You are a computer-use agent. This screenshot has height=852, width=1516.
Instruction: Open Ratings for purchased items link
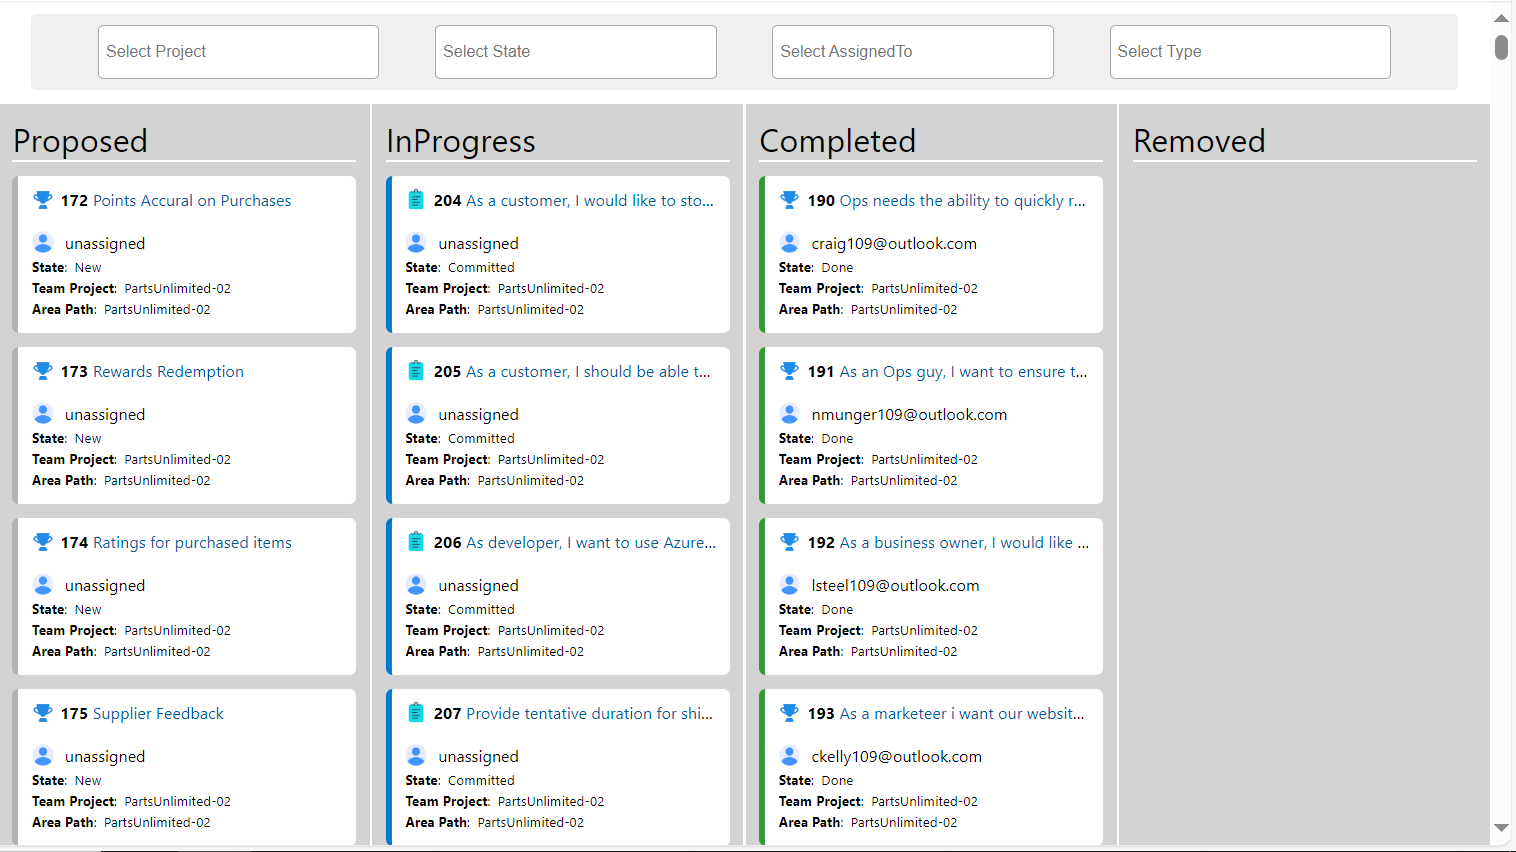click(192, 543)
